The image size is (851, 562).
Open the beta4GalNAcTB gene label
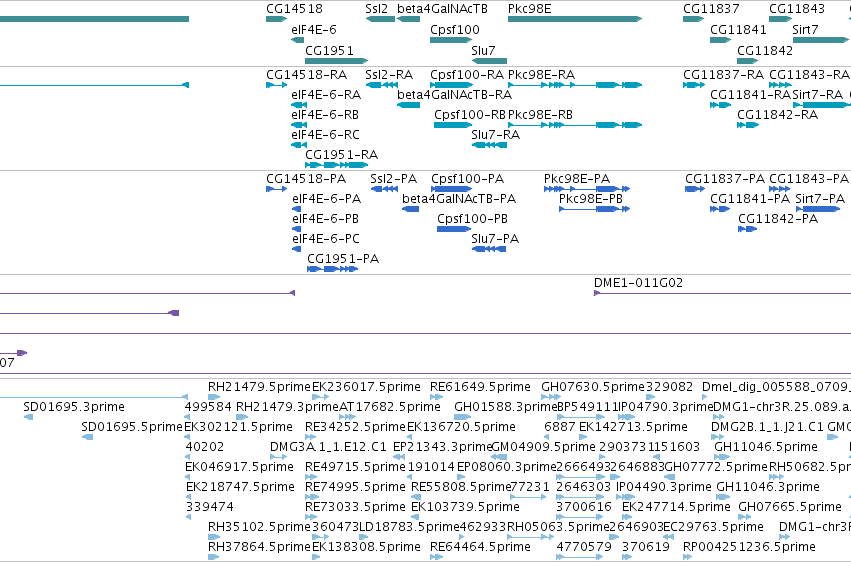click(442, 9)
